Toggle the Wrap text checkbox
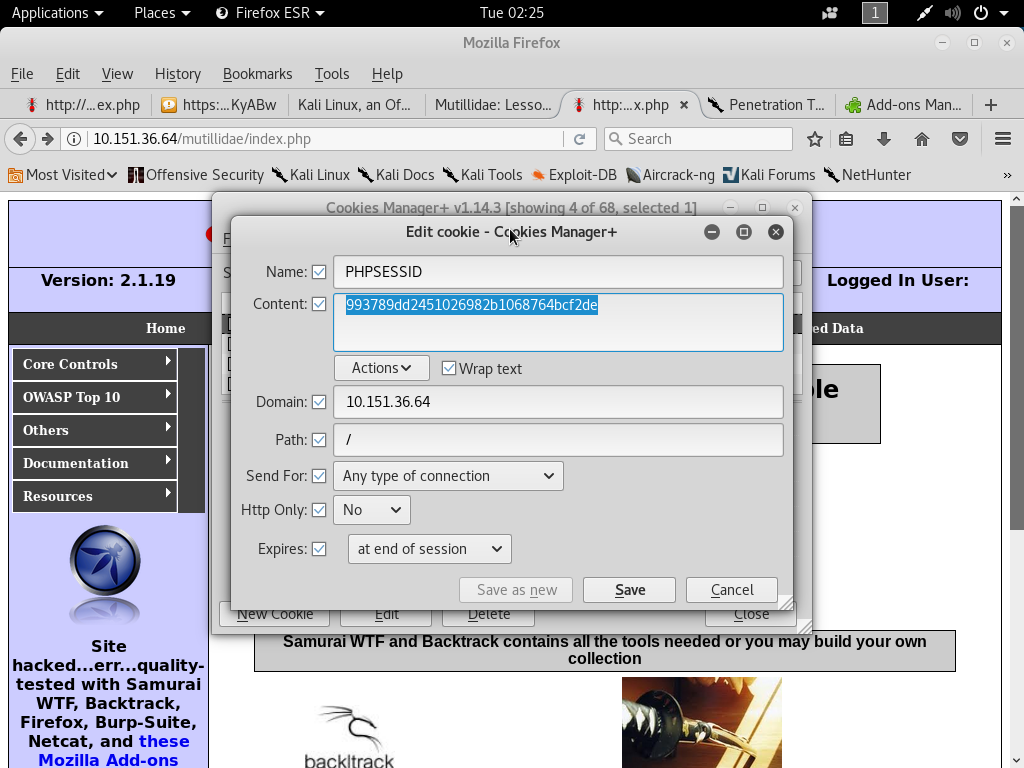The image size is (1024, 768). click(449, 369)
